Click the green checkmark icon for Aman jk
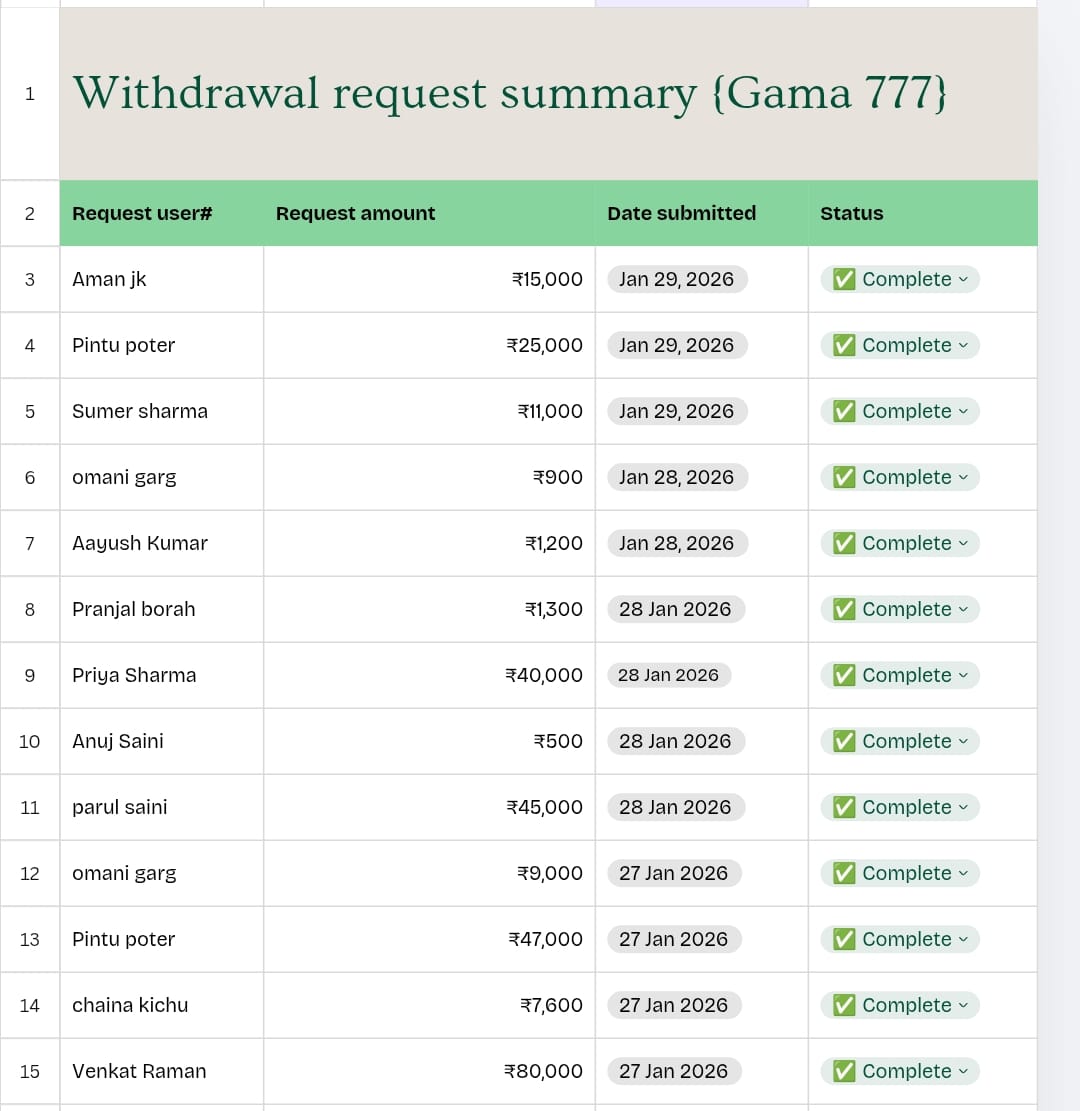The width and height of the screenshot is (1080, 1111). [x=844, y=280]
